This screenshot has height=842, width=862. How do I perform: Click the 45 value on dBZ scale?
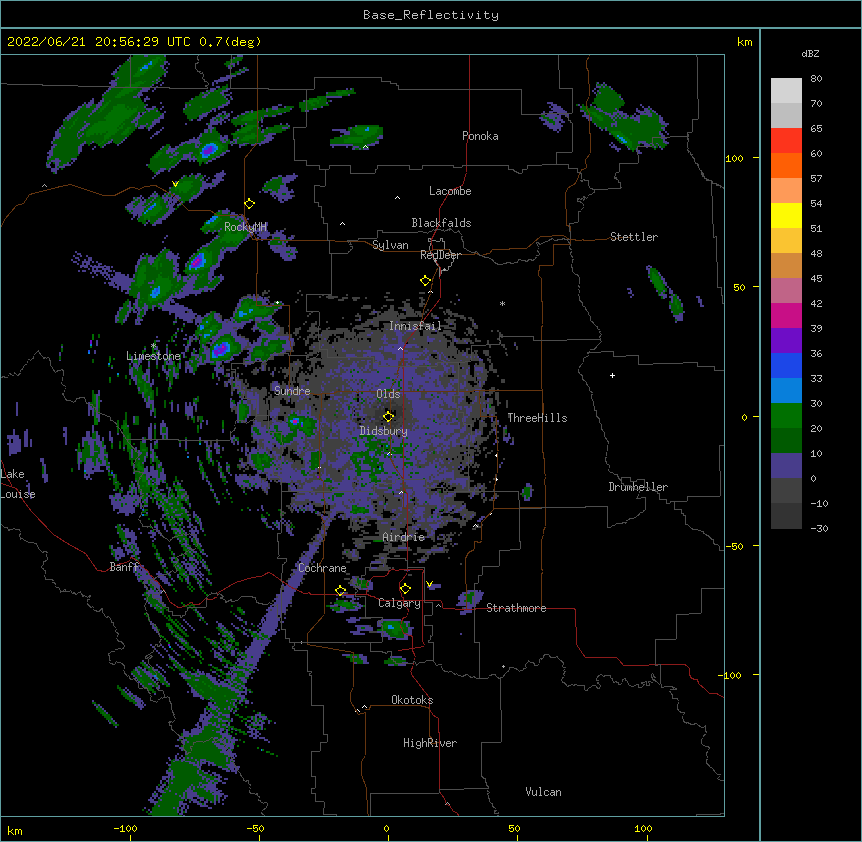point(816,279)
